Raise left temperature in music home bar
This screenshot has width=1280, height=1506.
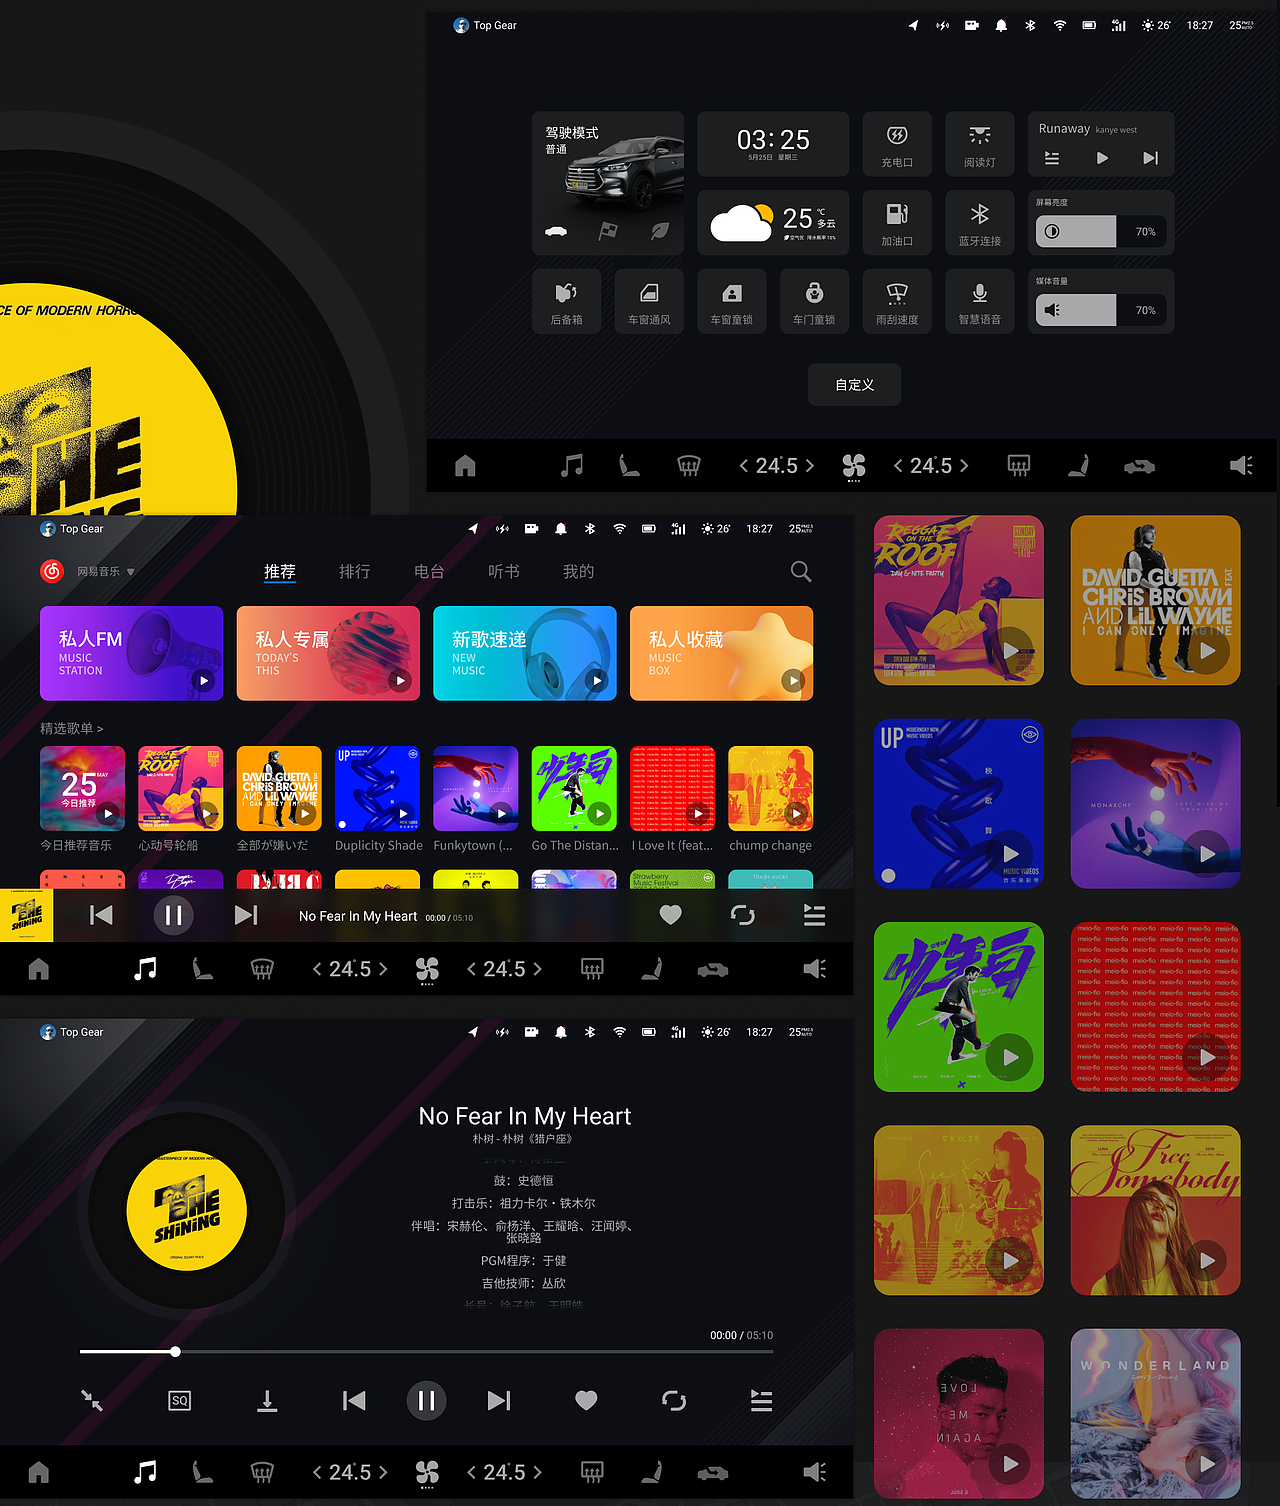click(383, 969)
